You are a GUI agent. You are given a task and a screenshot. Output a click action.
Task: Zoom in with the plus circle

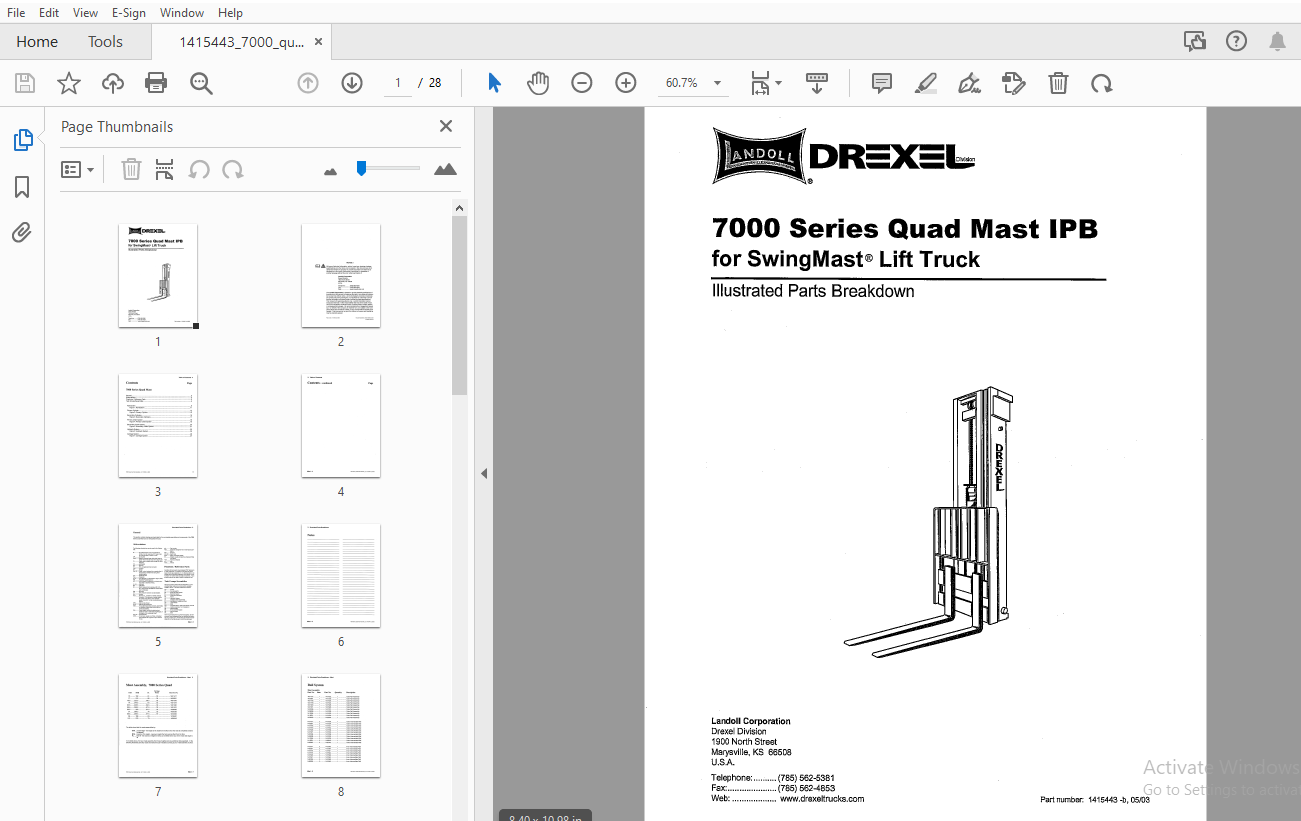pyautogui.click(x=626, y=83)
